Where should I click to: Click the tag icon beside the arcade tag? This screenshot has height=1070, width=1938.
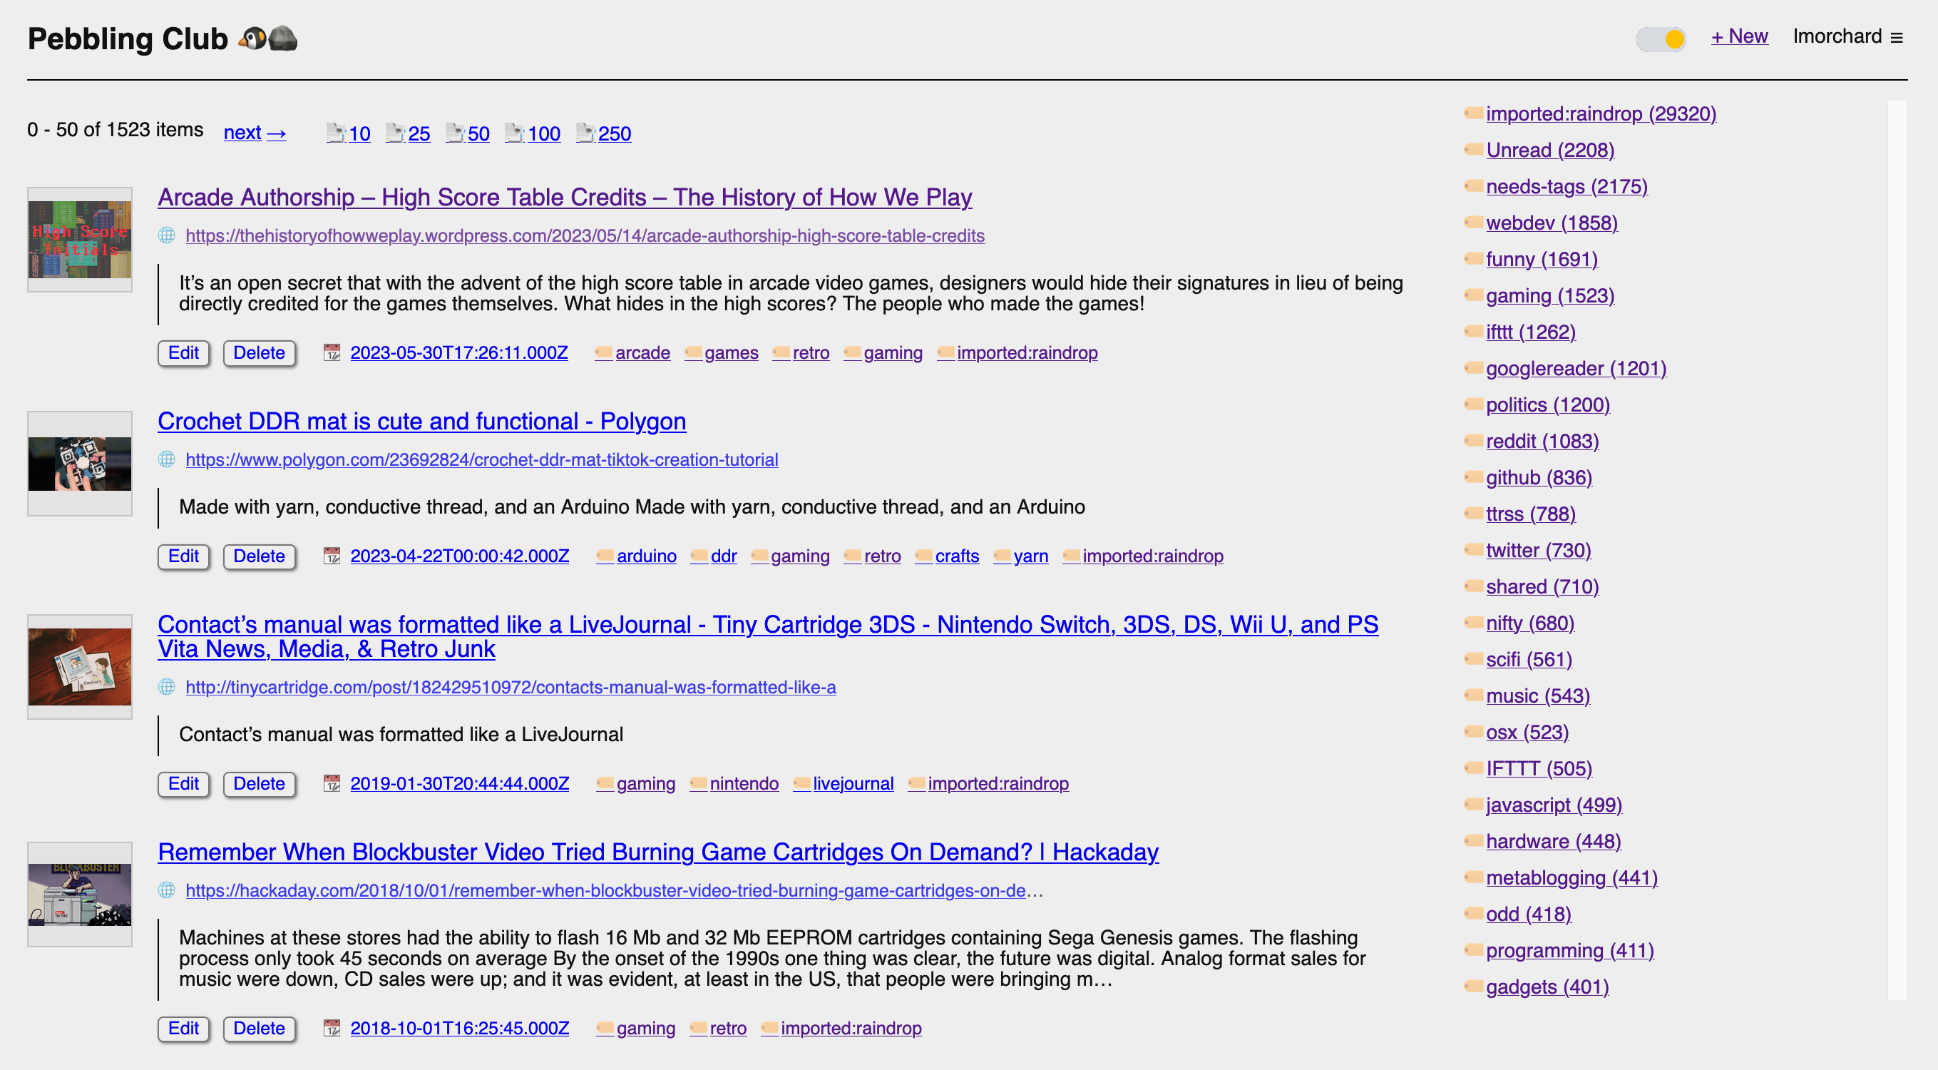603,353
